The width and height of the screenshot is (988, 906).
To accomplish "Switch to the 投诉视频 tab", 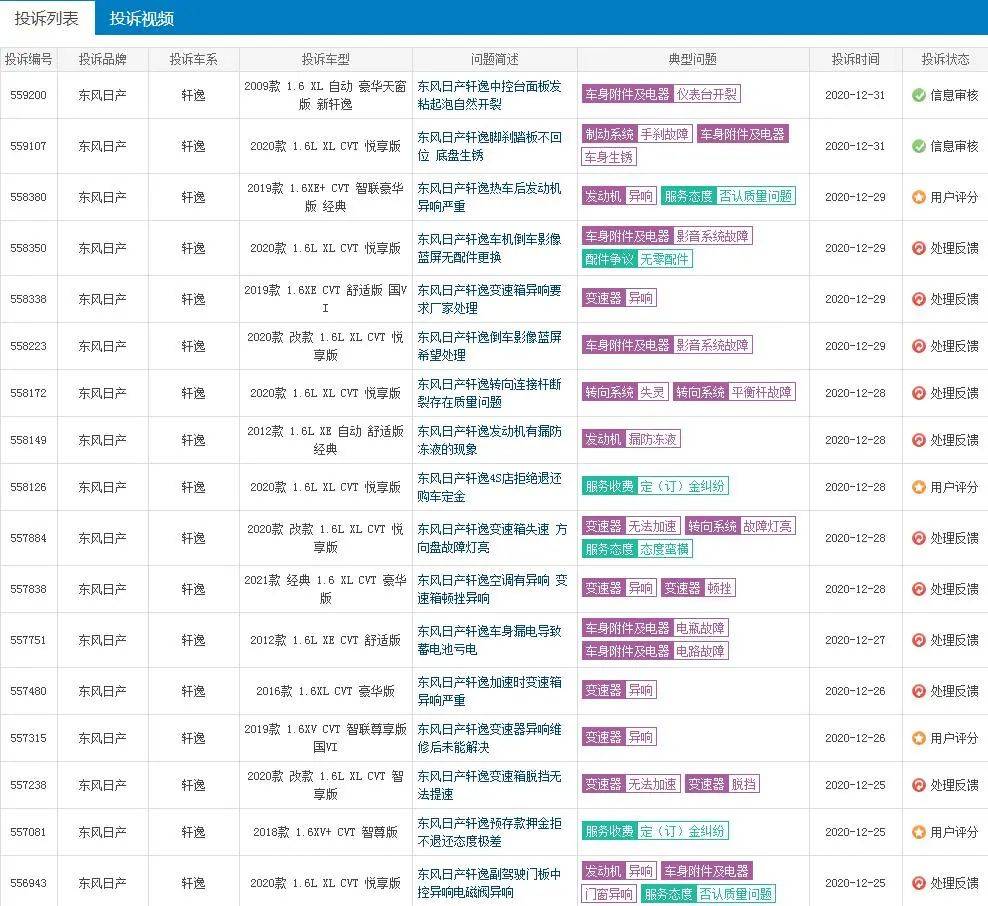I will coord(141,18).
